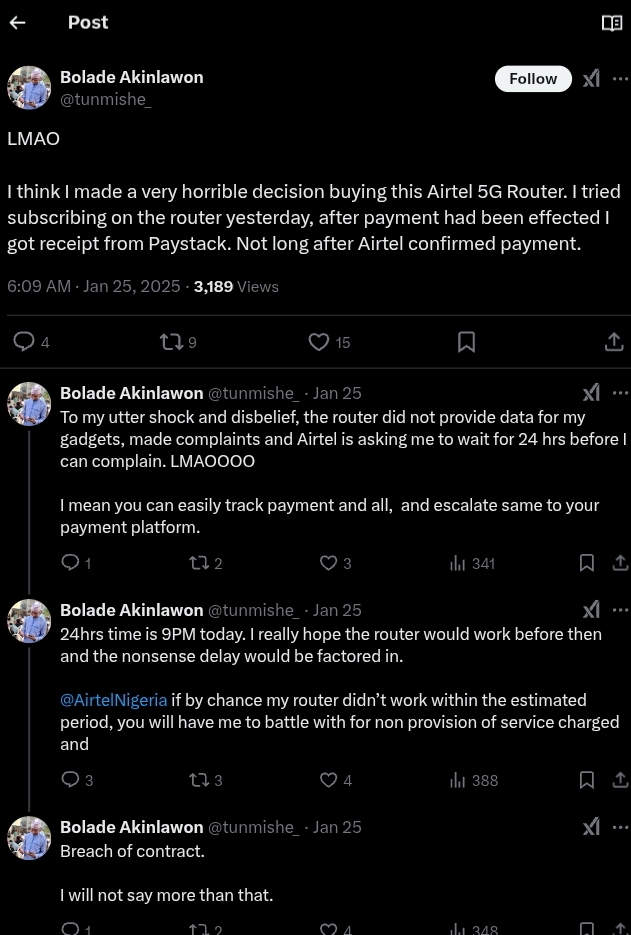Open more options on main post
Screen dimensions: 631x935
[x=621, y=79]
